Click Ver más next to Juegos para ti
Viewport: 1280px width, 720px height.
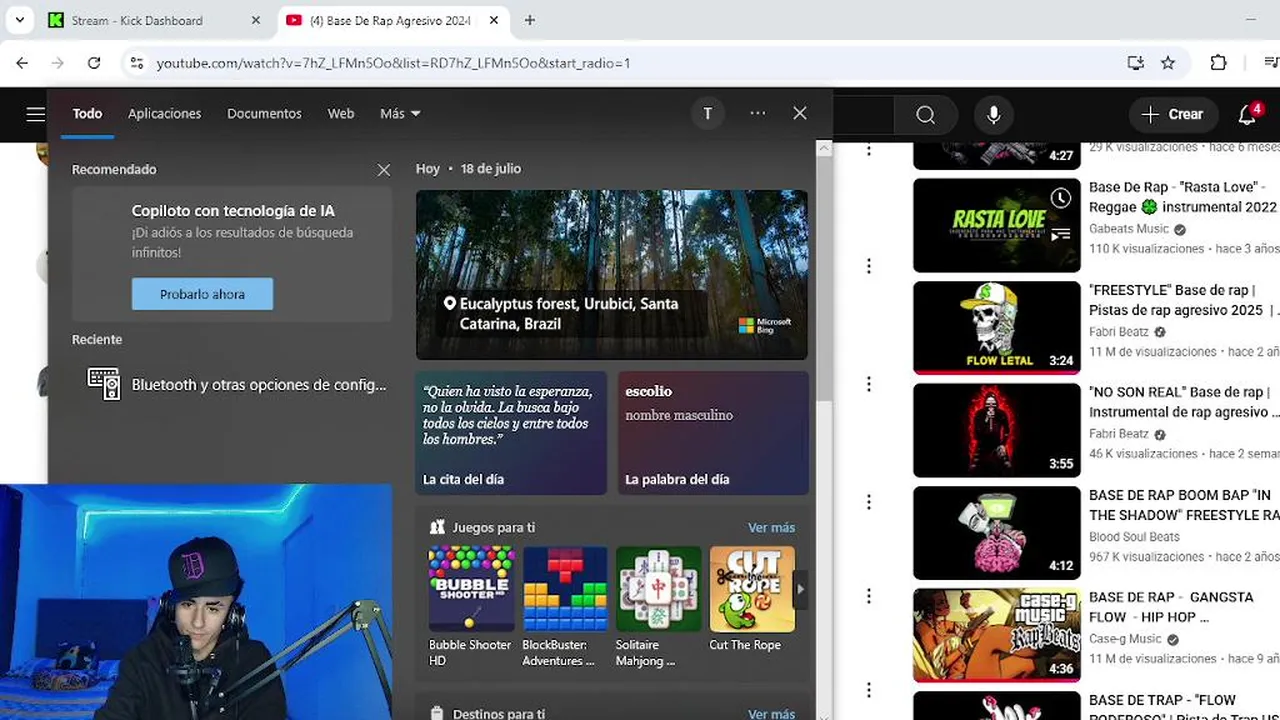[771, 528]
